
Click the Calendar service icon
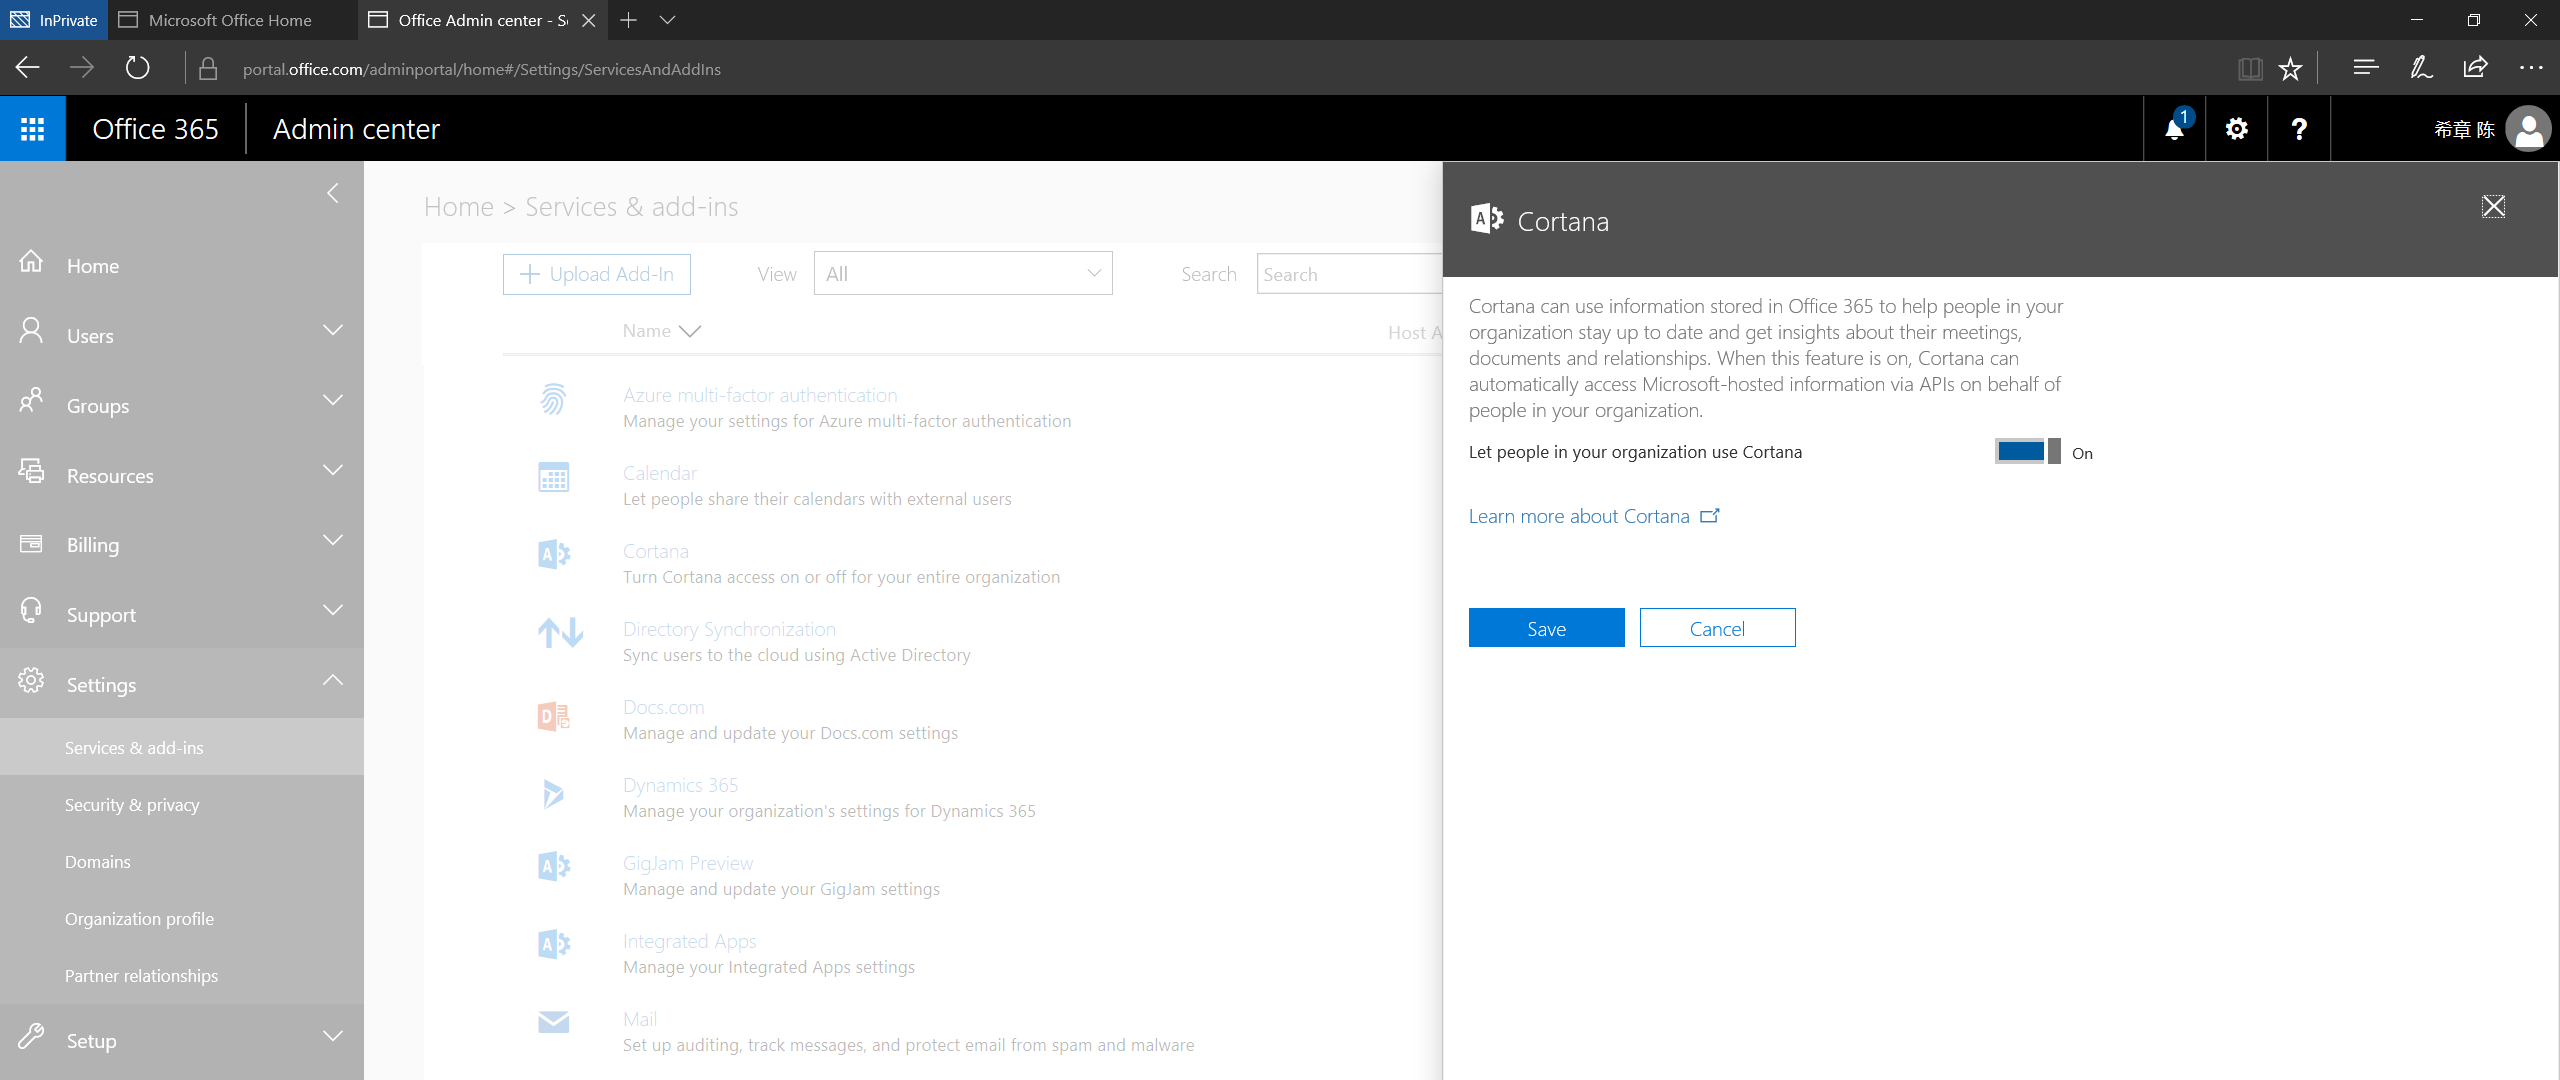554,478
